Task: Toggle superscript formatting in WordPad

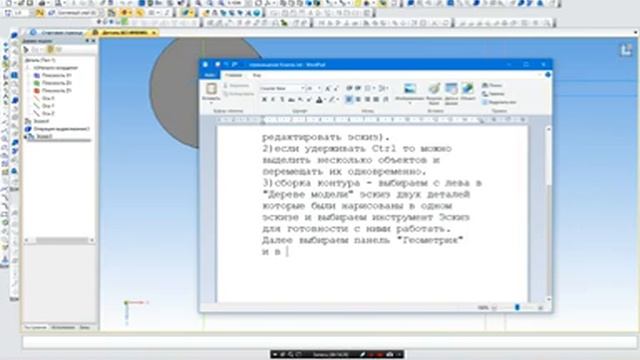Action: coord(309,99)
